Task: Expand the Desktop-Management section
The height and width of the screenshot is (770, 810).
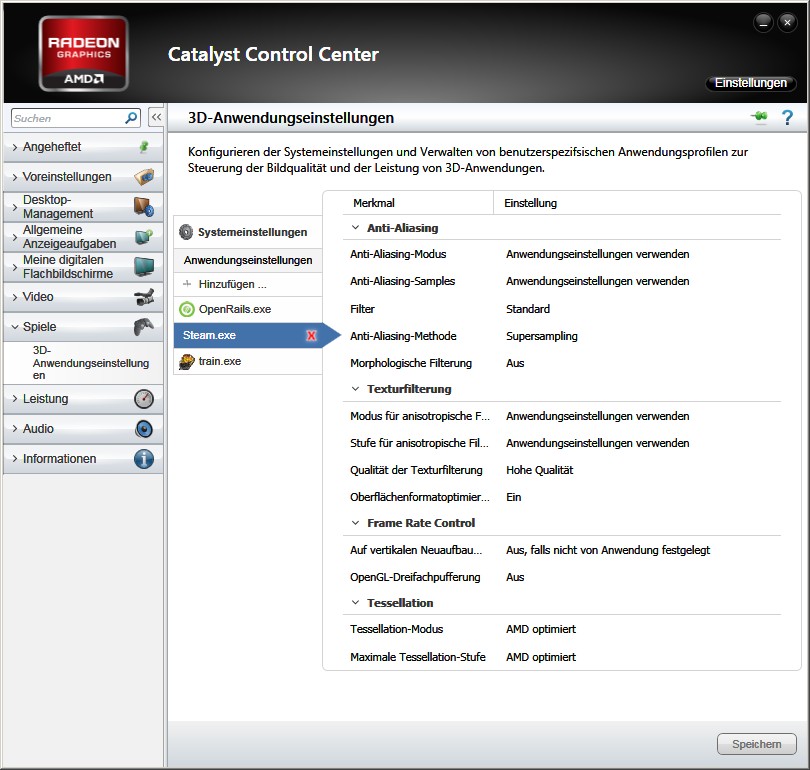Action: coord(14,207)
